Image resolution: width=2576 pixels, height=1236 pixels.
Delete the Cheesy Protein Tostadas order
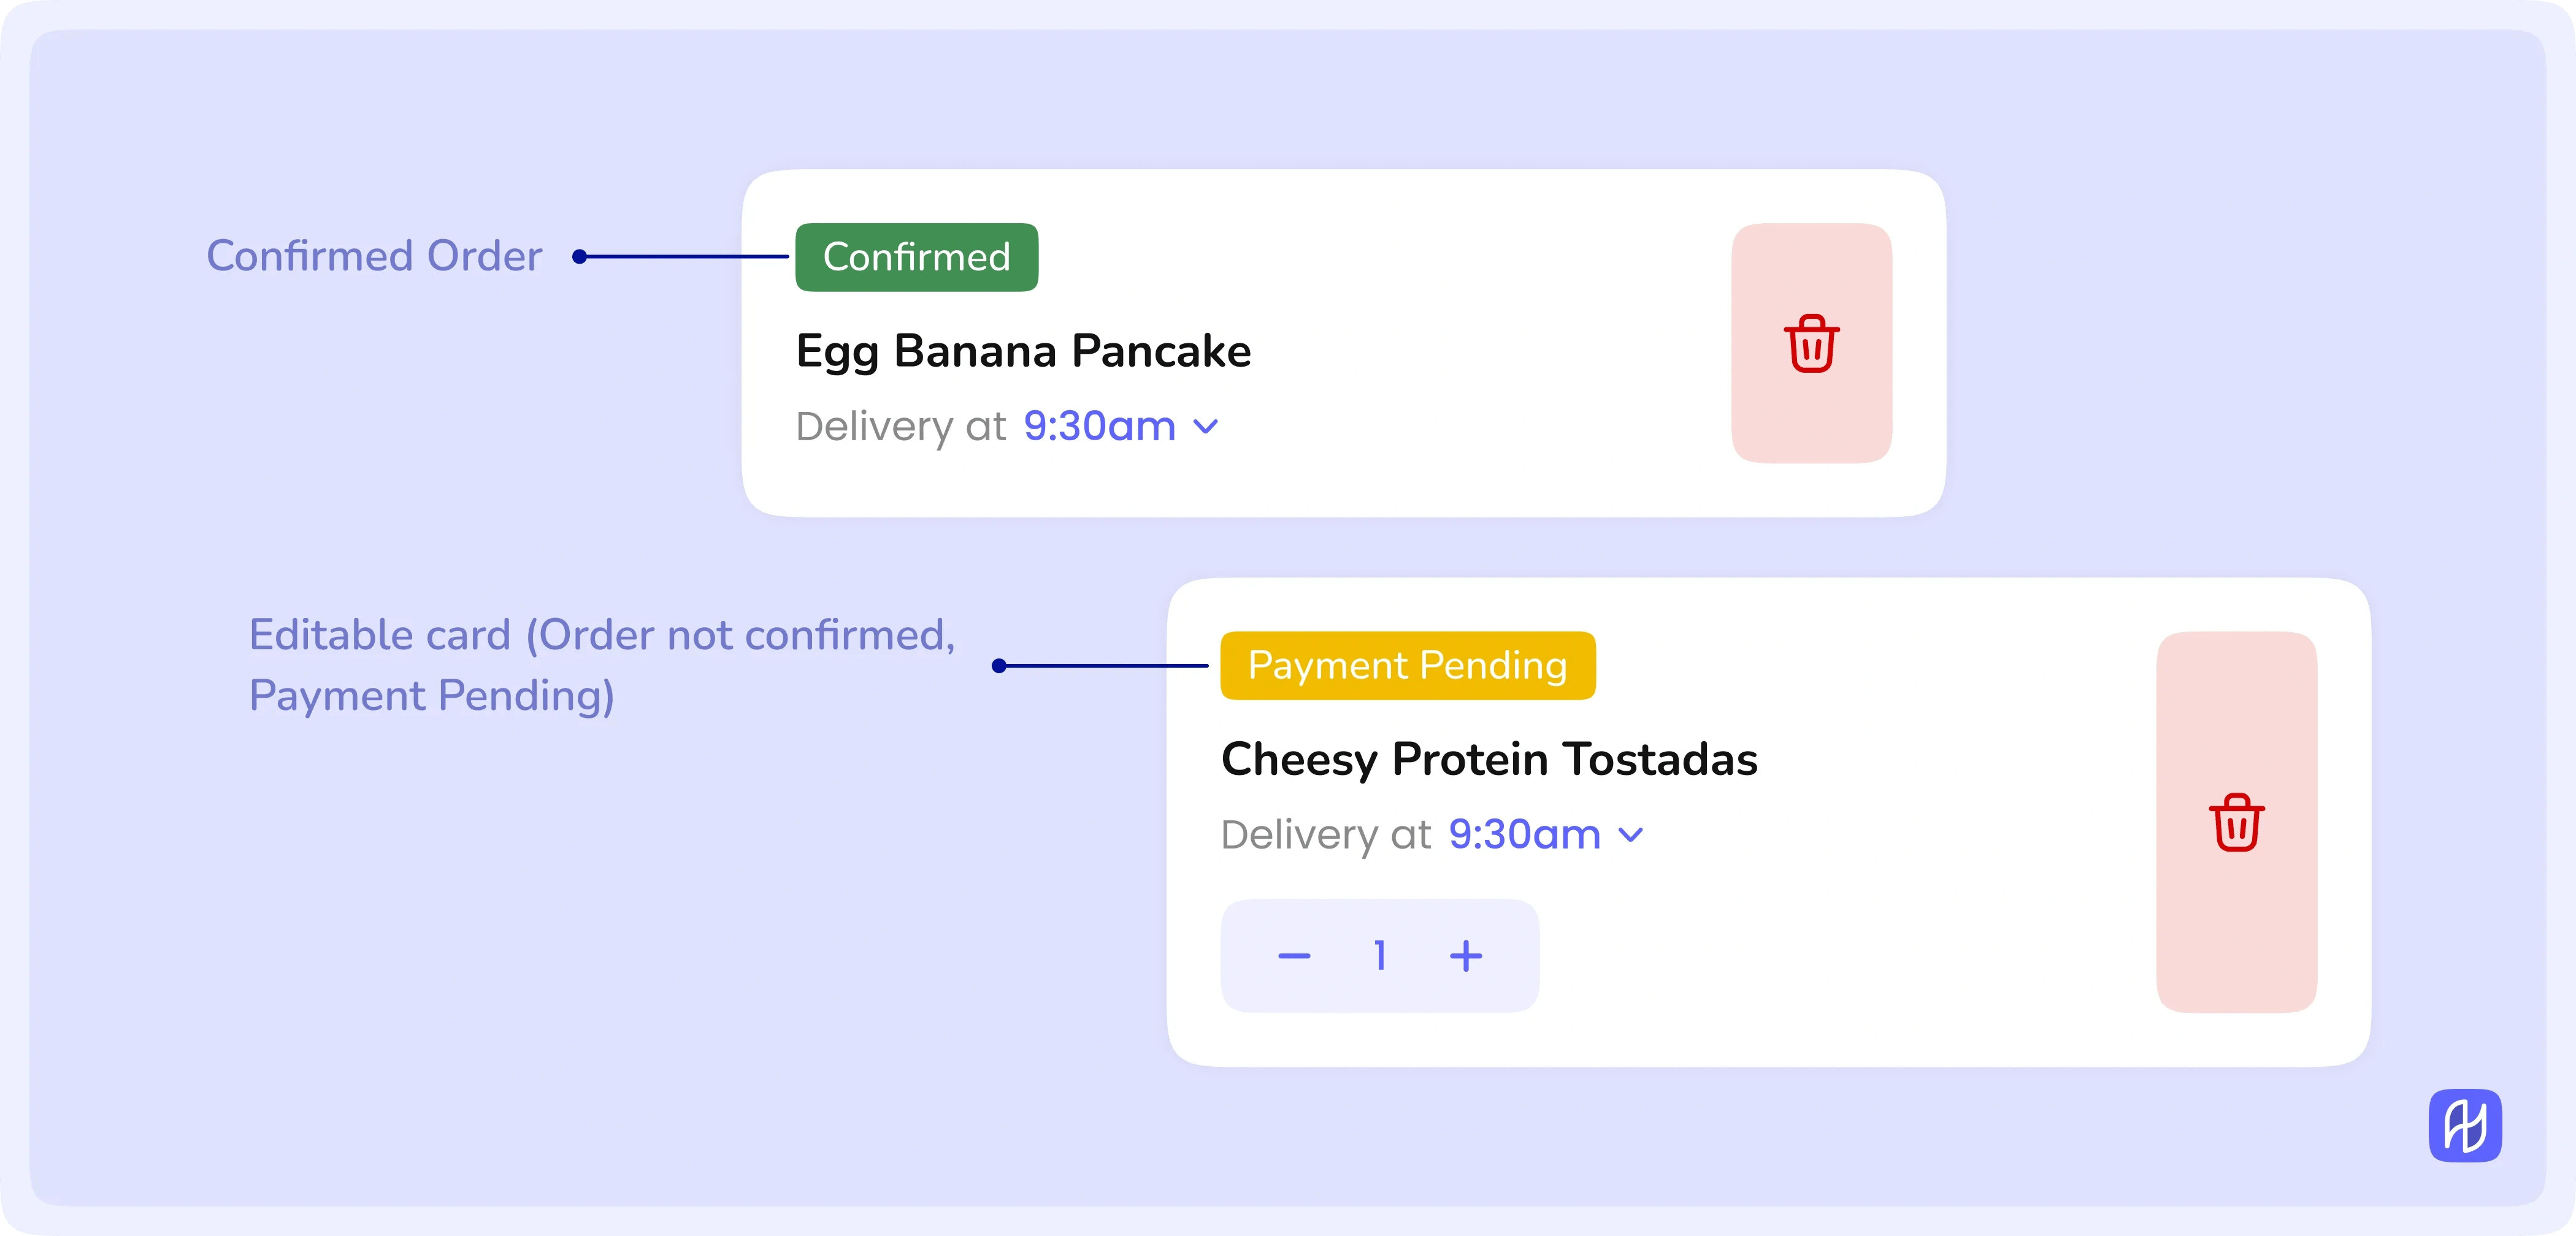pyautogui.click(x=2236, y=822)
